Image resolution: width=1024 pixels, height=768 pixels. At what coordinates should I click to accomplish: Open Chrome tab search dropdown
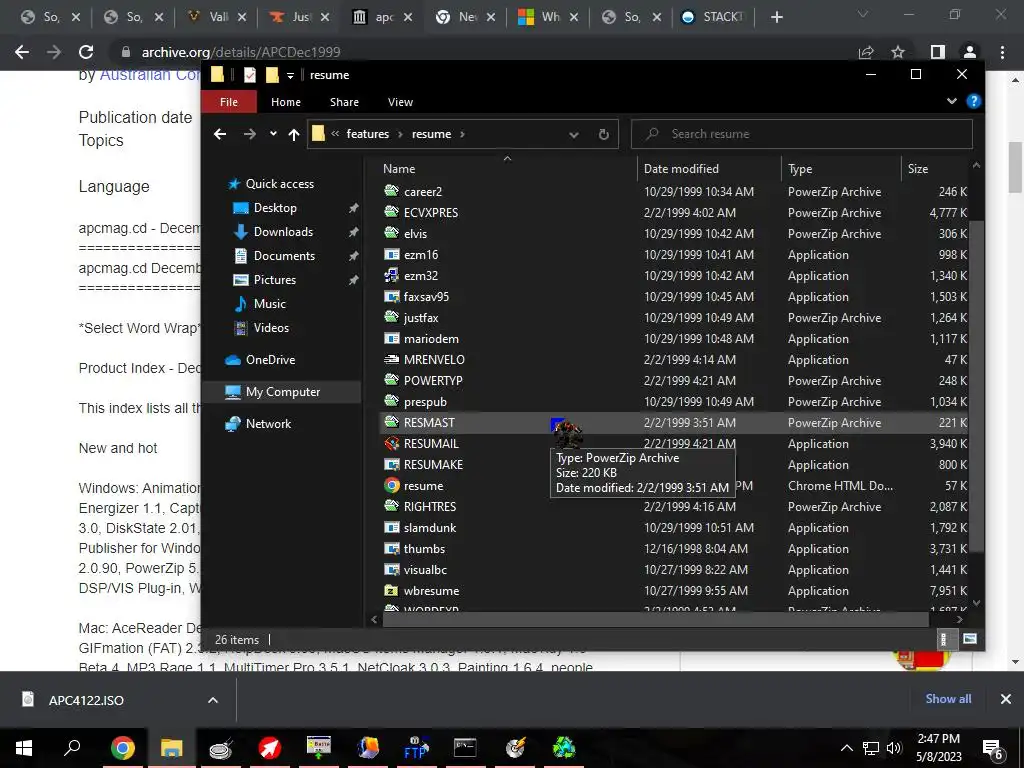(863, 14)
